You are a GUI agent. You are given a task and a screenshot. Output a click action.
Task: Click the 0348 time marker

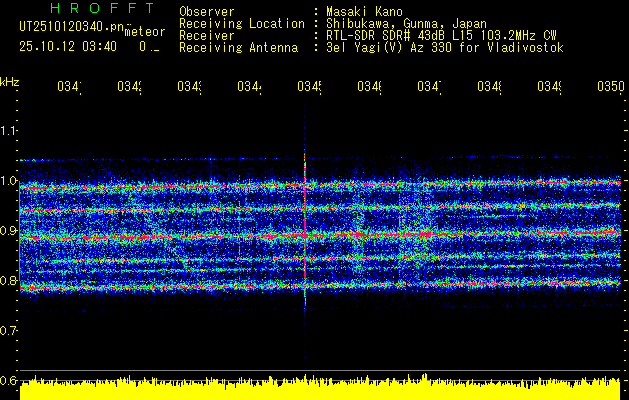[489, 87]
